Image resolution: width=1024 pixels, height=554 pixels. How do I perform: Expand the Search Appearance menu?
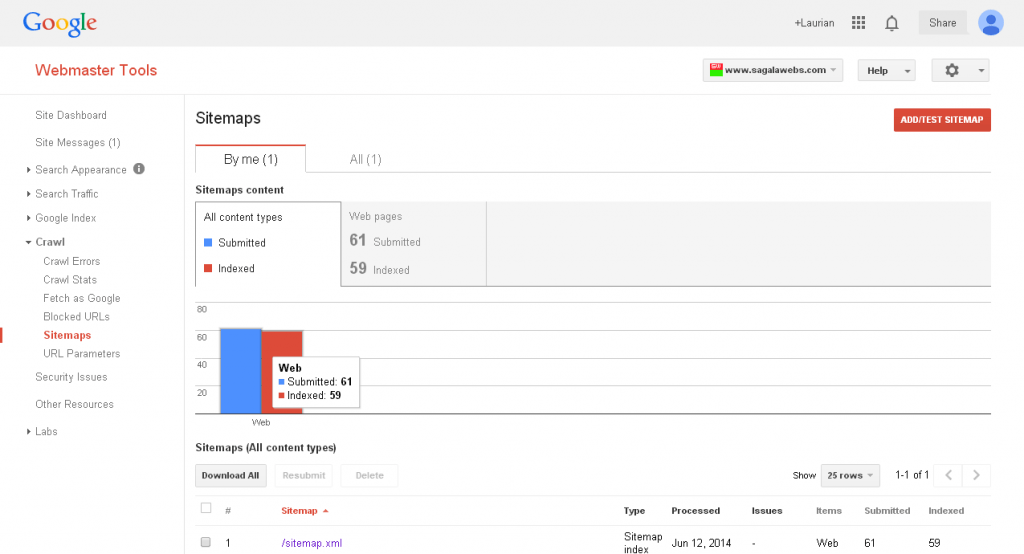click(x=29, y=170)
